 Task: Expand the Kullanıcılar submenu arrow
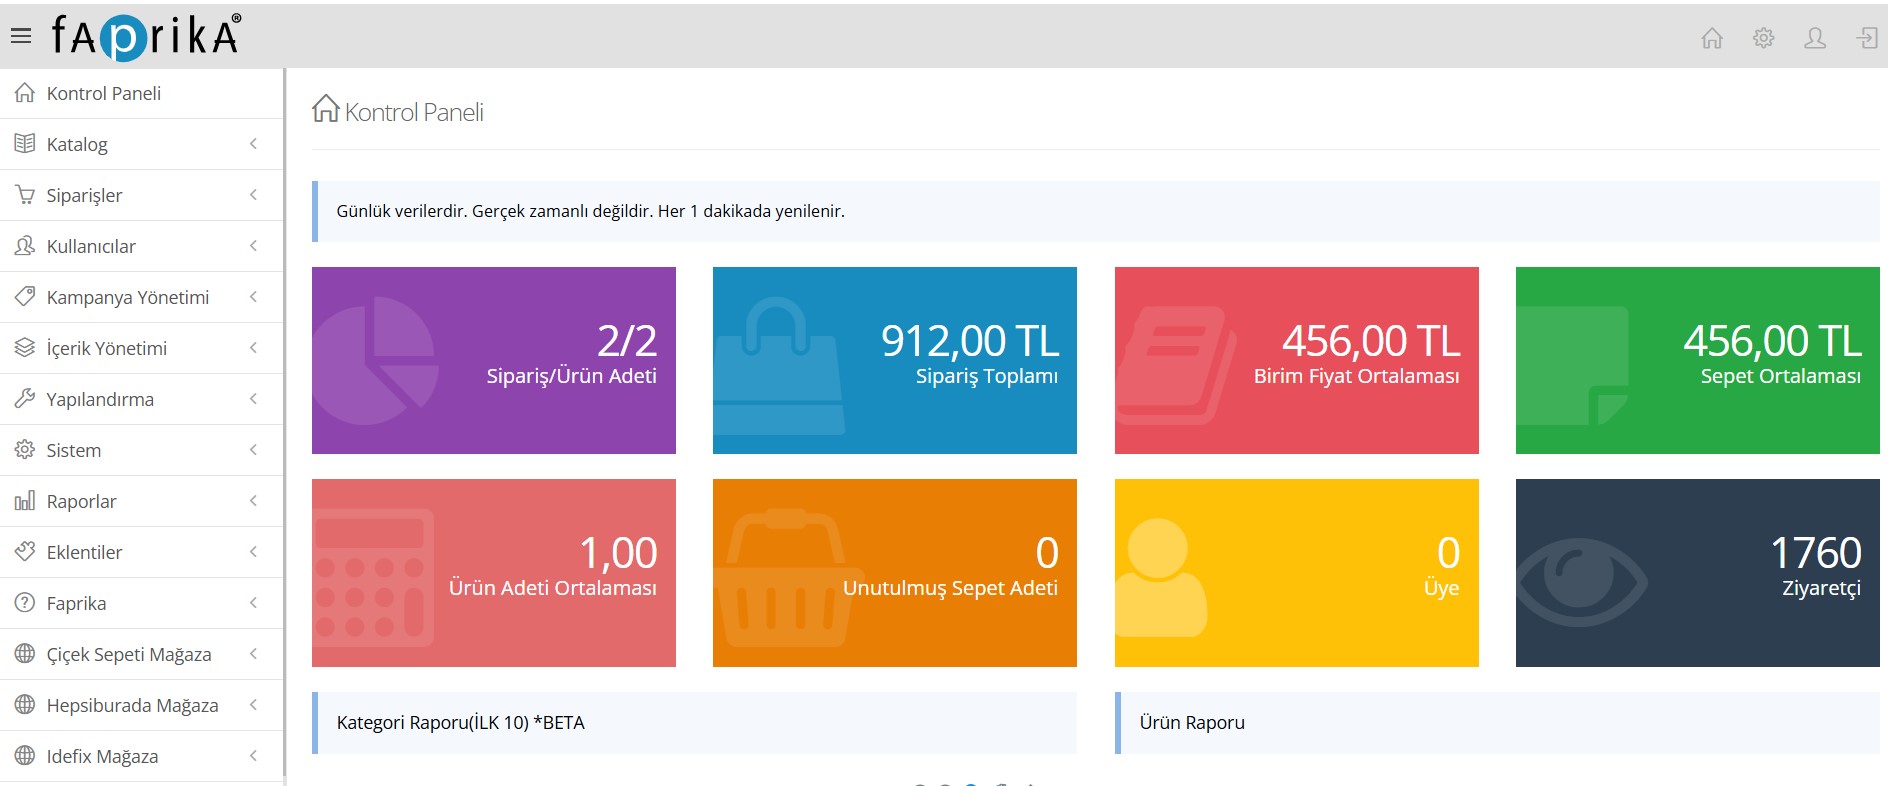point(254,246)
